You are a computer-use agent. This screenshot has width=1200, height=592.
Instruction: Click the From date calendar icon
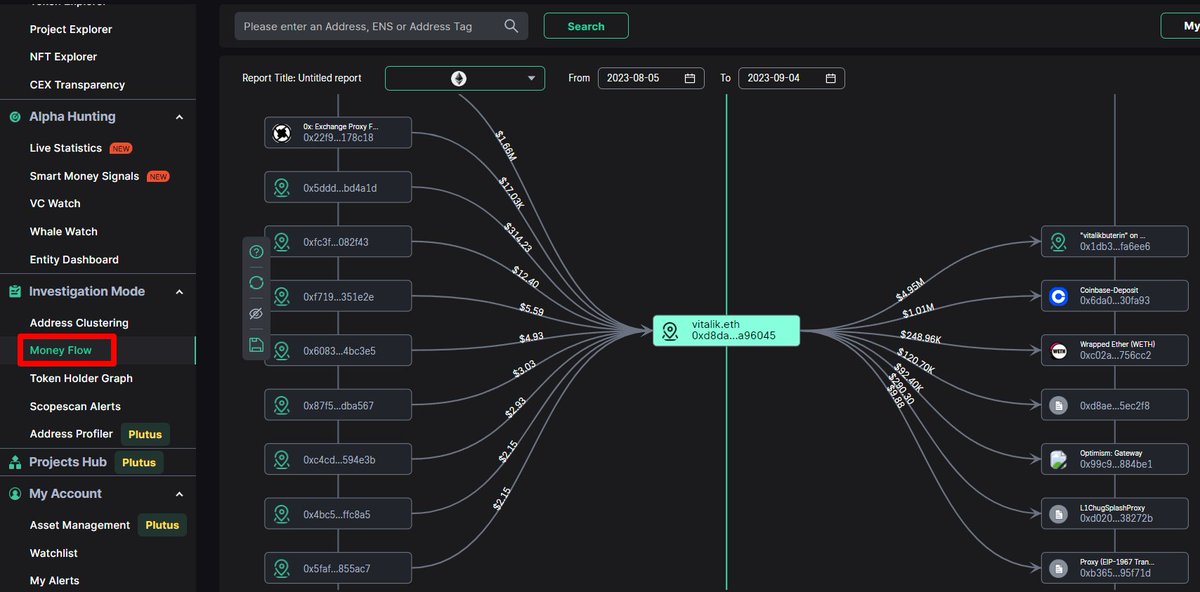coord(690,78)
